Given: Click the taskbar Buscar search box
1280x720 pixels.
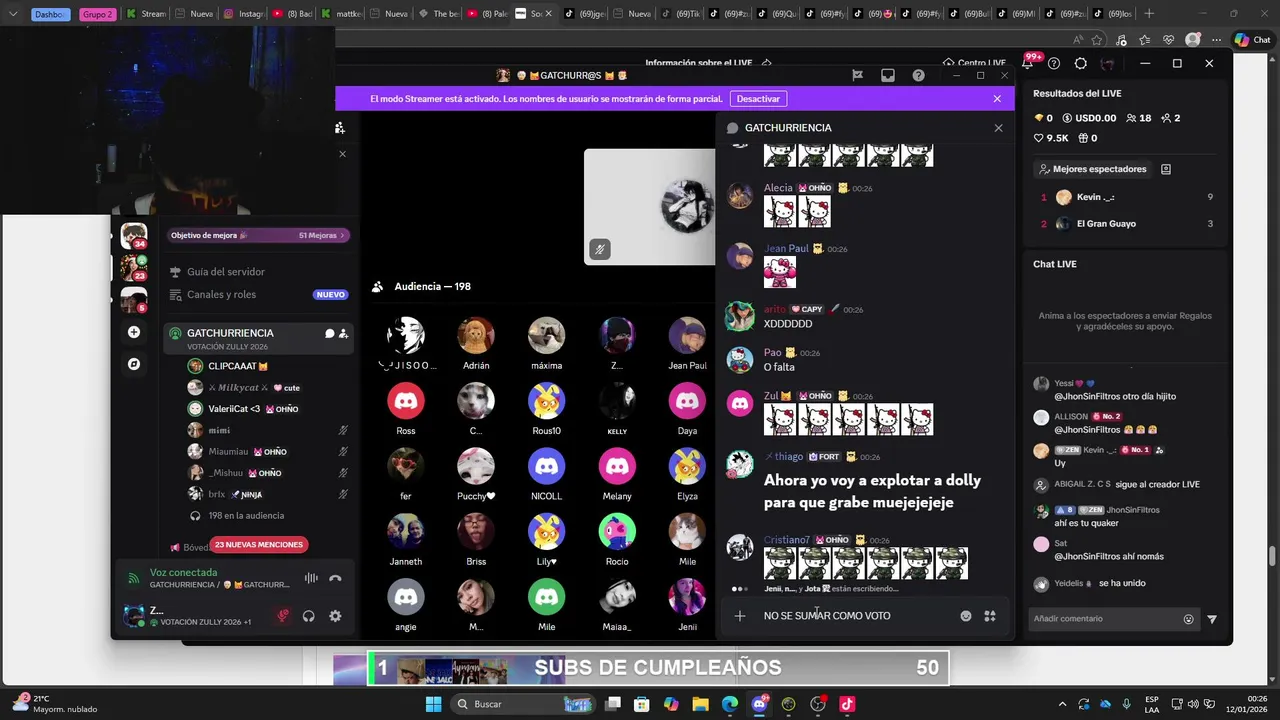Looking at the screenshot, I should (x=525, y=704).
